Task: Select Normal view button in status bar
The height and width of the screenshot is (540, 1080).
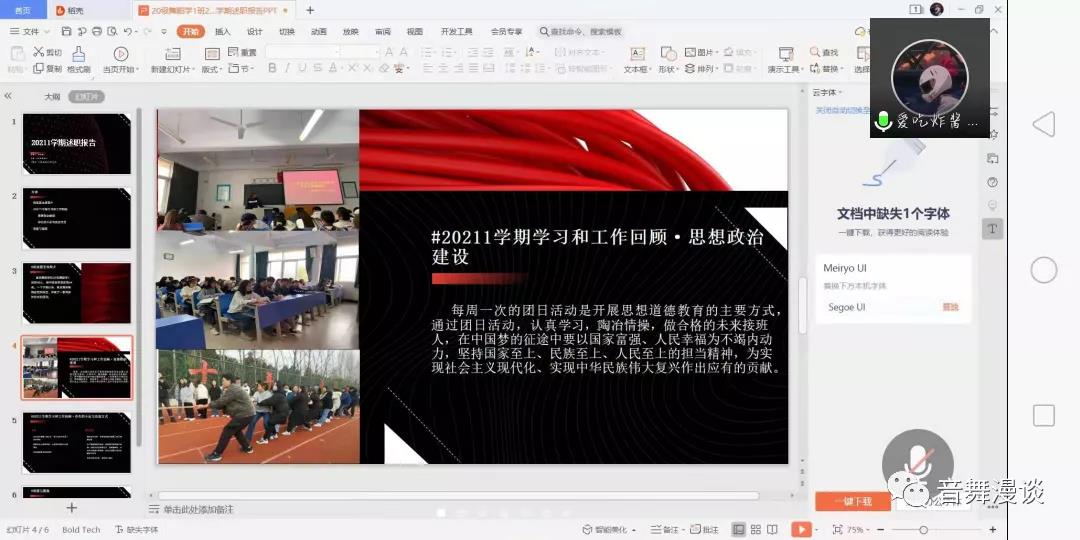Action: coord(739,529)
